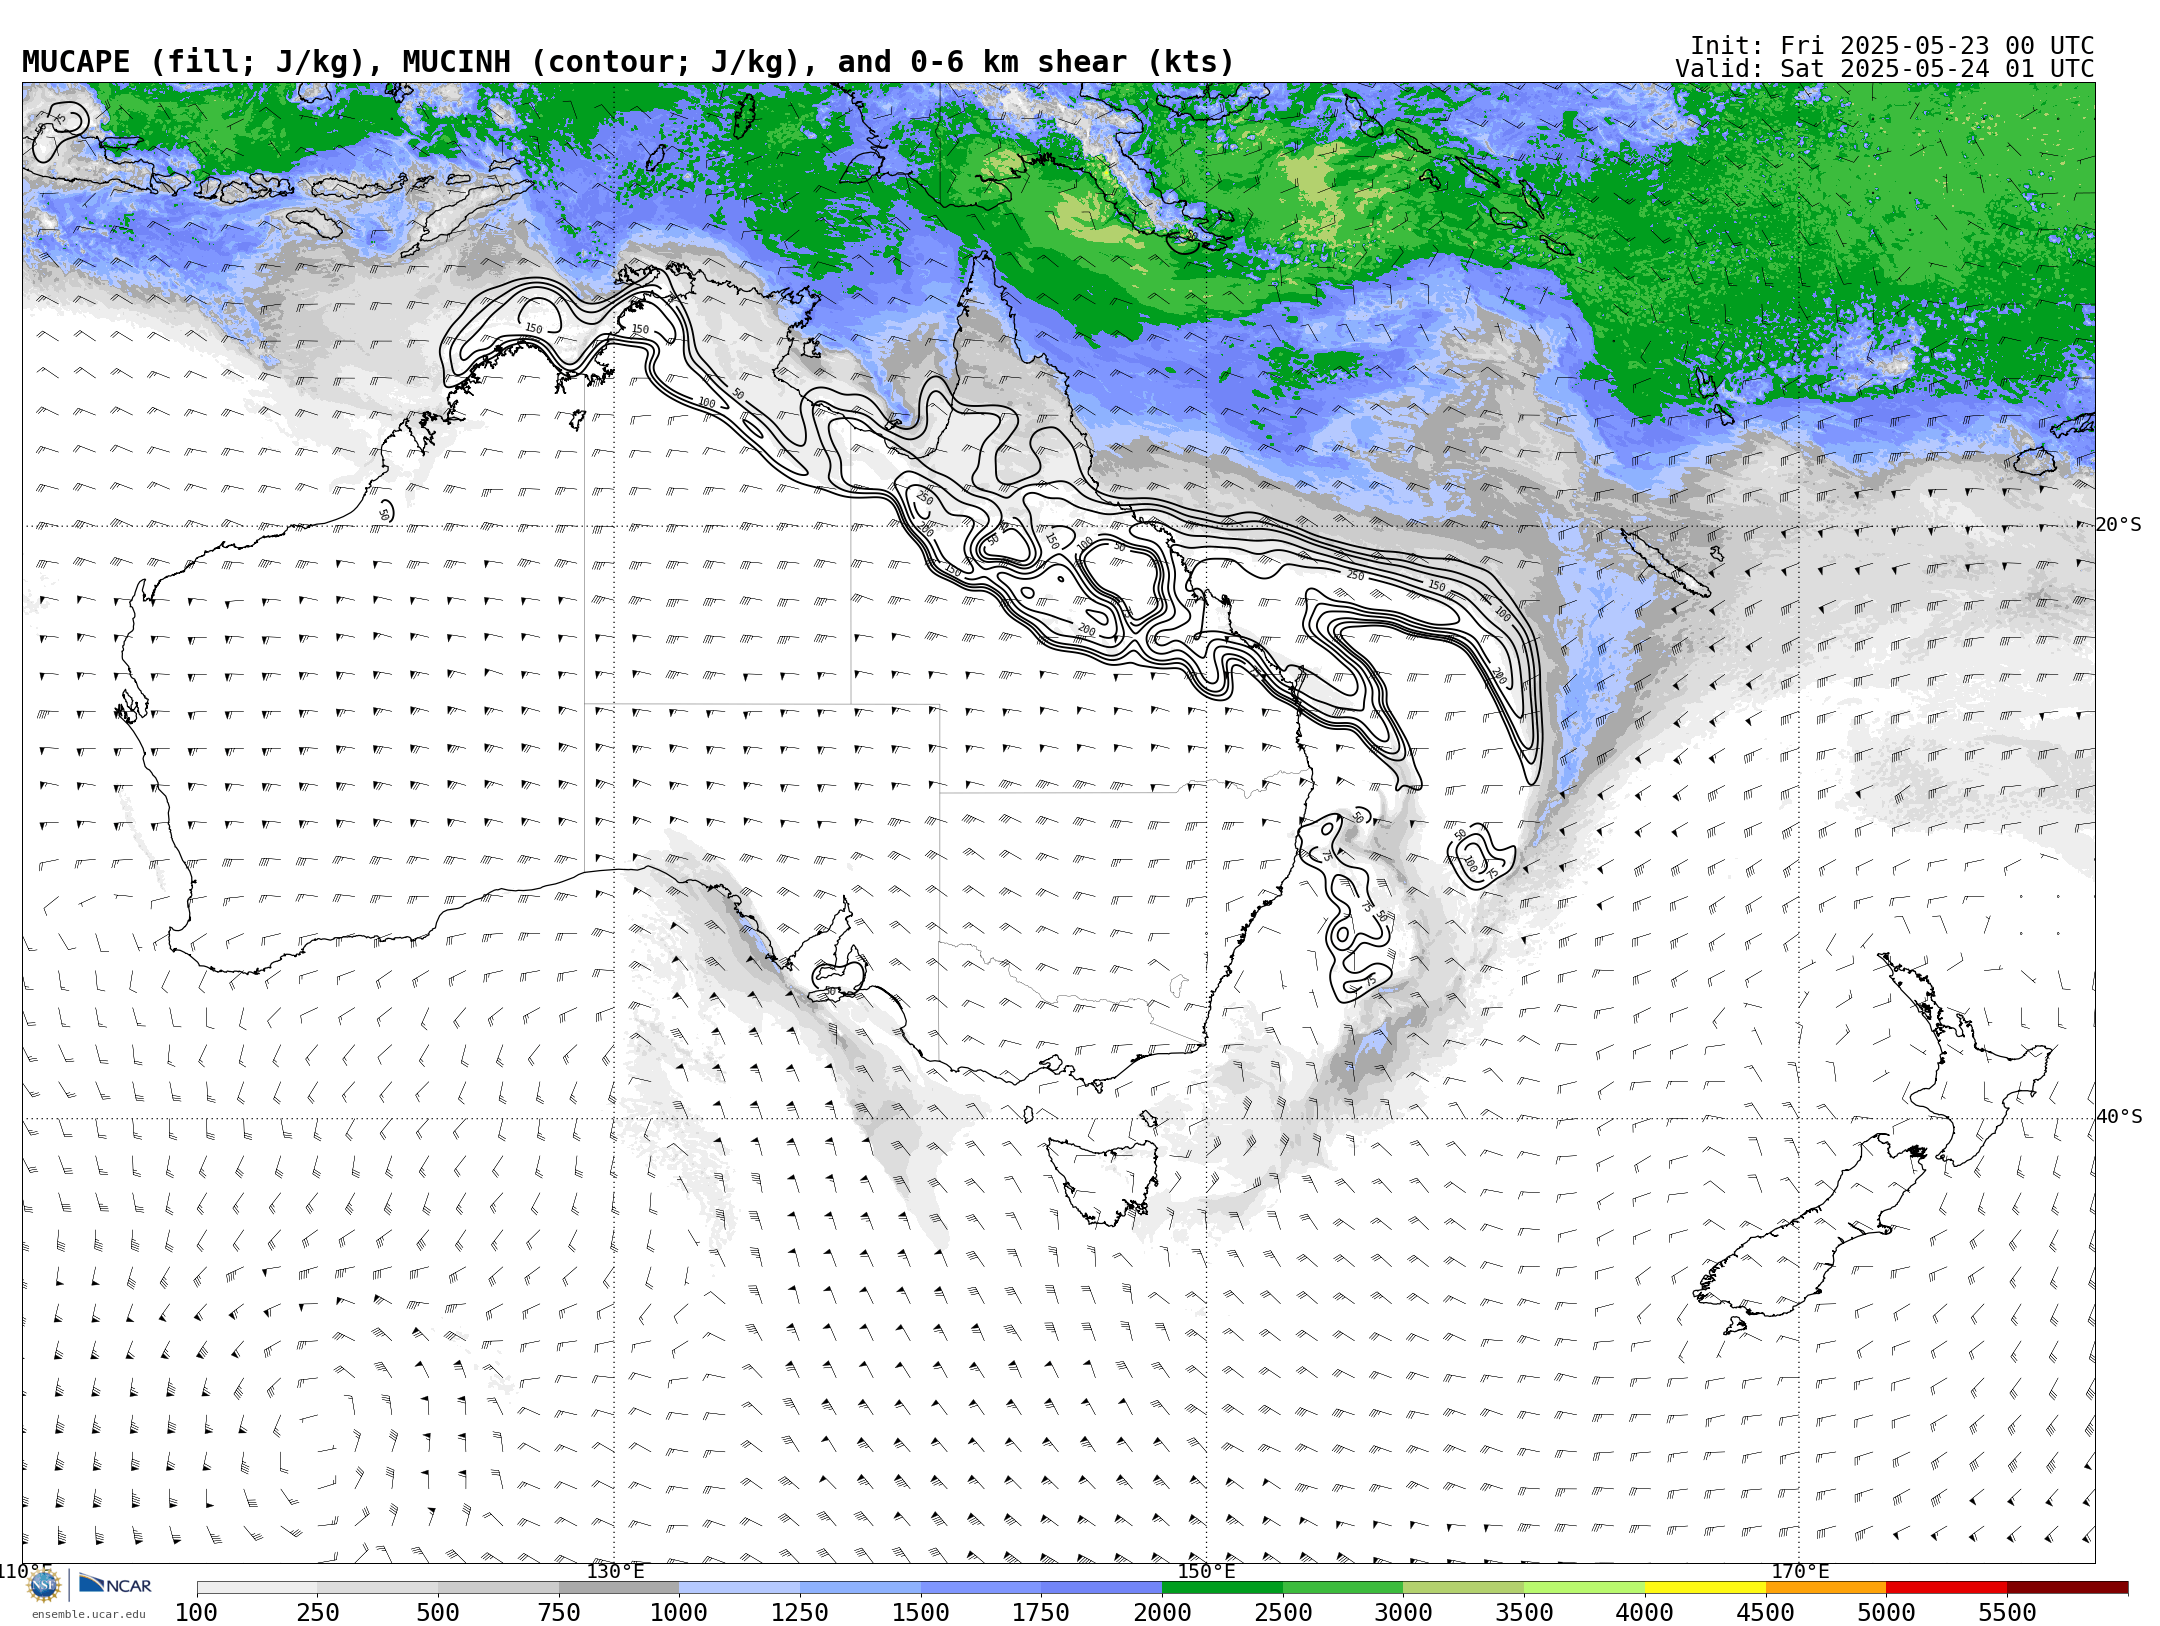
Task: Click the colorbar value 750
Action: pyautogui.click(x=559, y=1613)
